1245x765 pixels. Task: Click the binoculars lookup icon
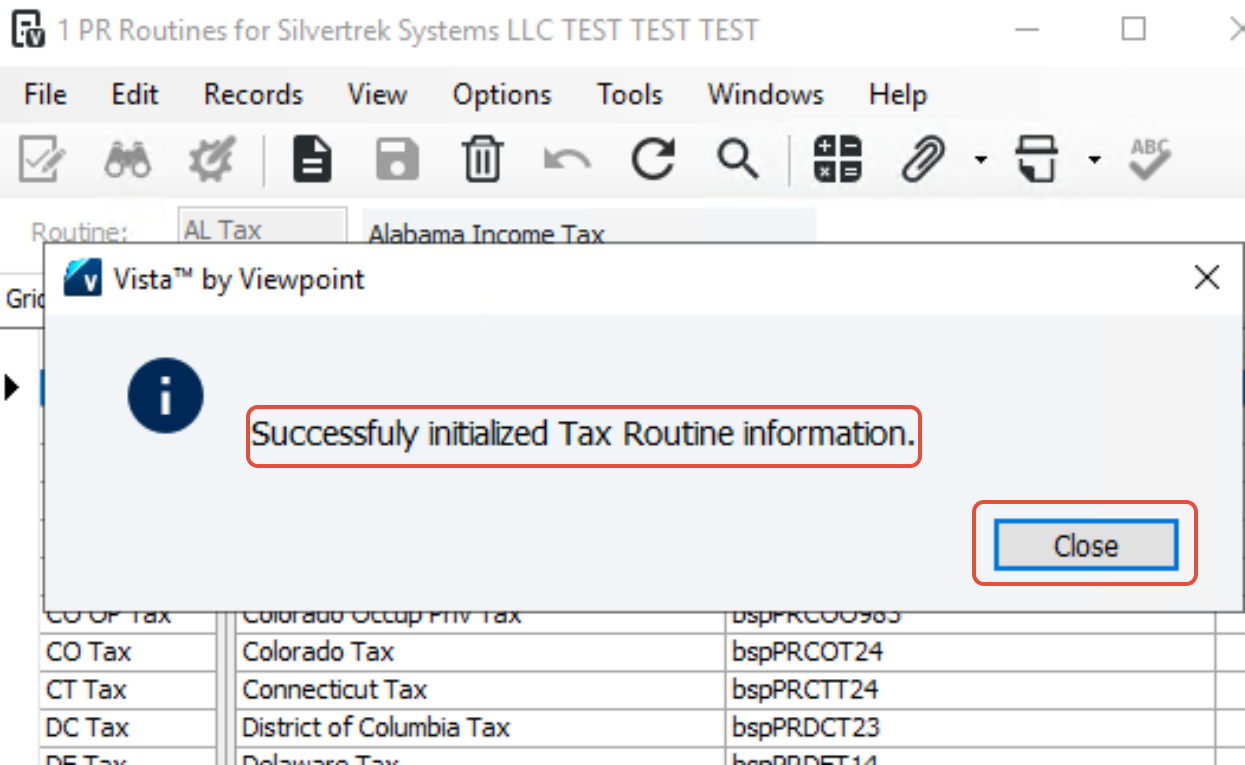tap(128, 159)
